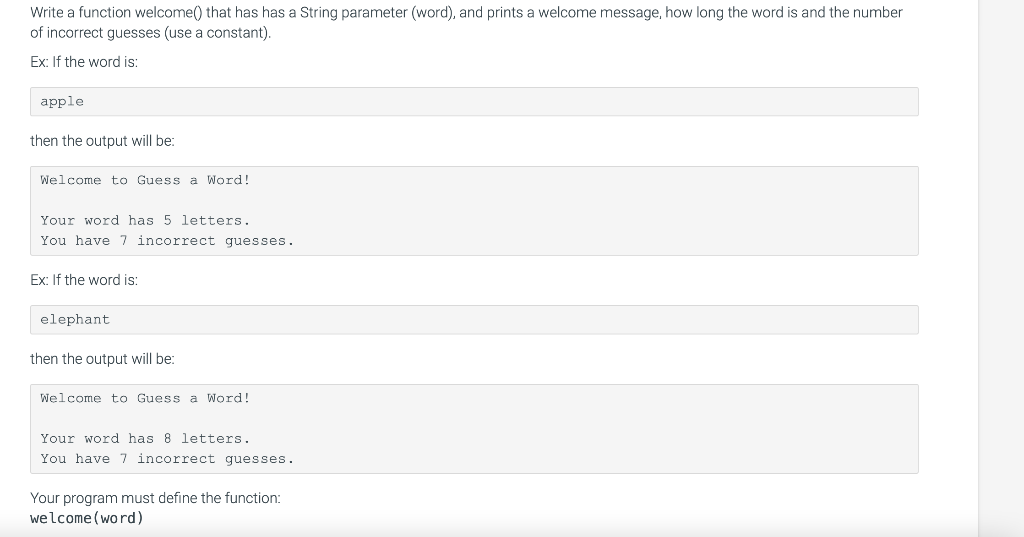
Task: Click second 'then the output will be:' text
Action: (103, 359)
